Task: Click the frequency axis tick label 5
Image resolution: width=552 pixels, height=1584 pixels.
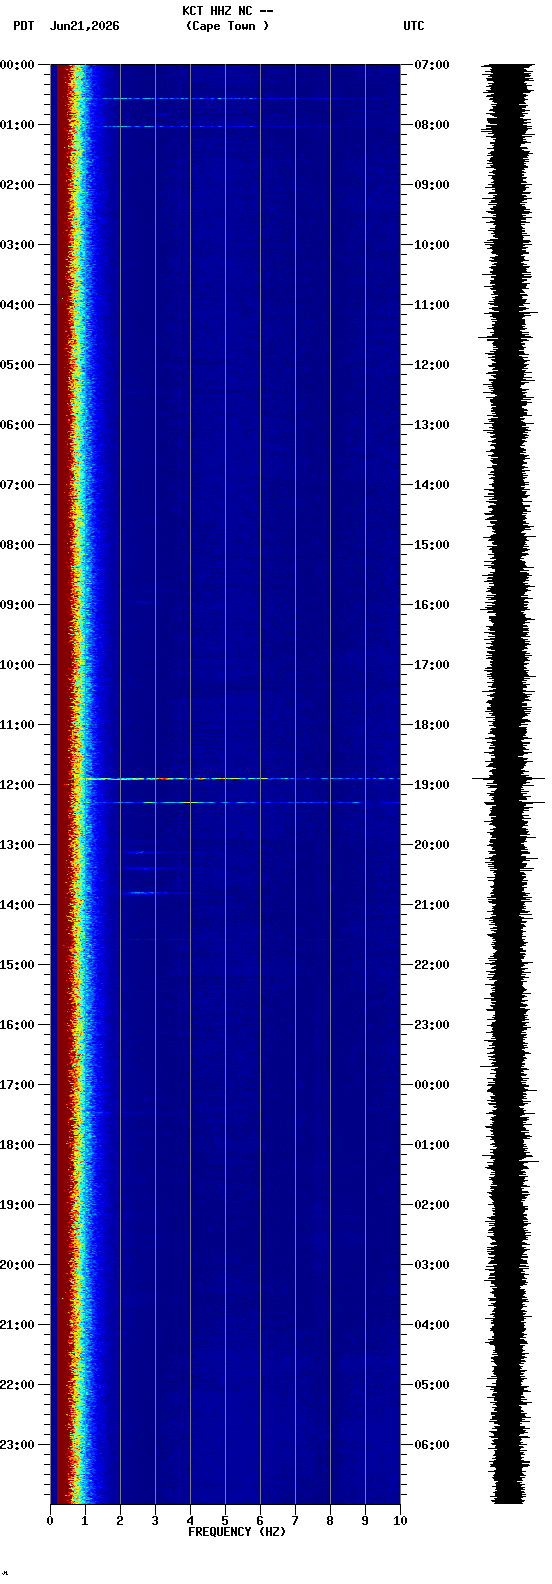Action: coord(225,1521)
